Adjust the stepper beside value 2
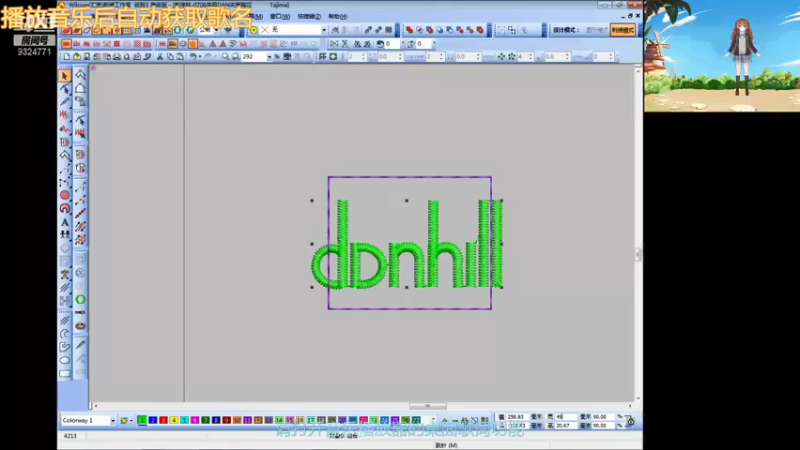800x450 pixels. (x=363, y=57)
